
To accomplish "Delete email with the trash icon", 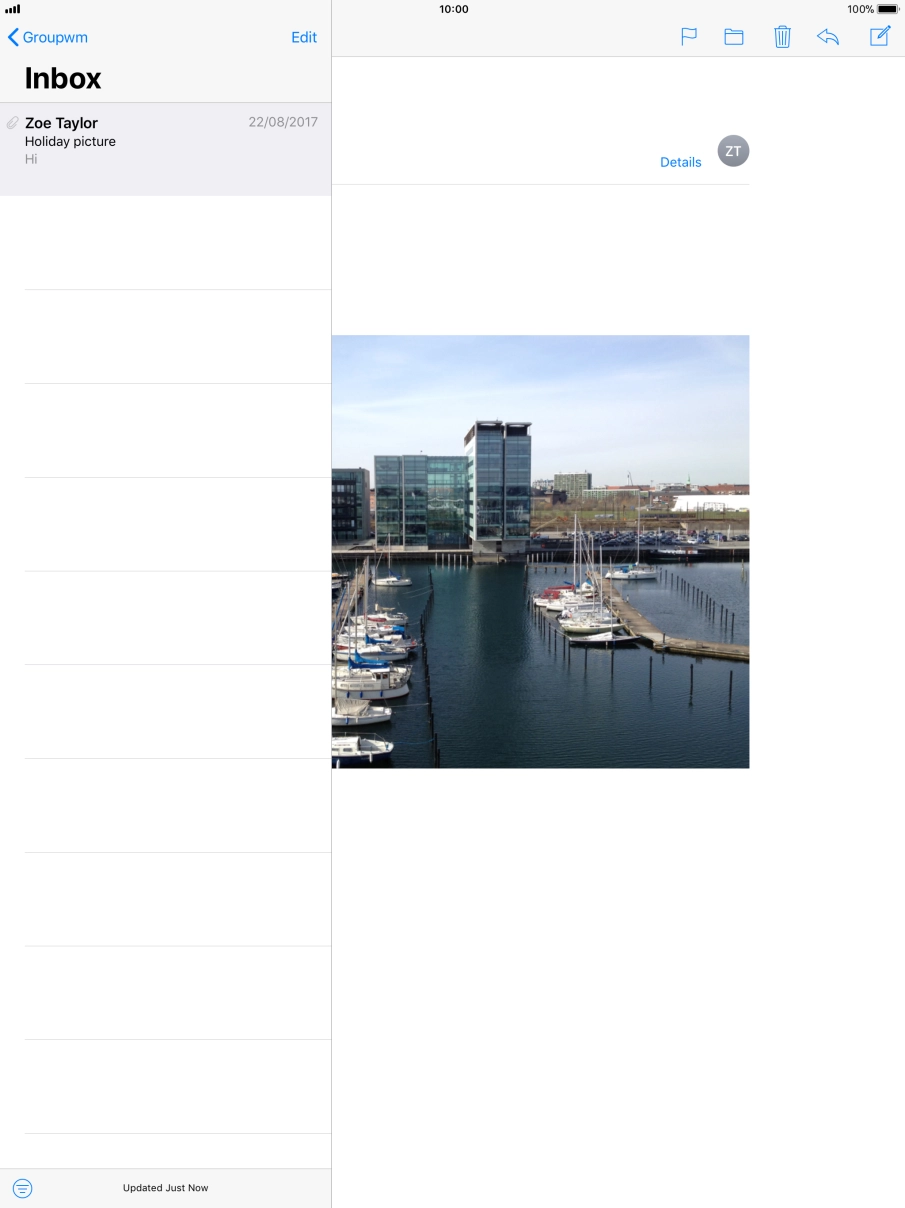I will click(782, 37).
